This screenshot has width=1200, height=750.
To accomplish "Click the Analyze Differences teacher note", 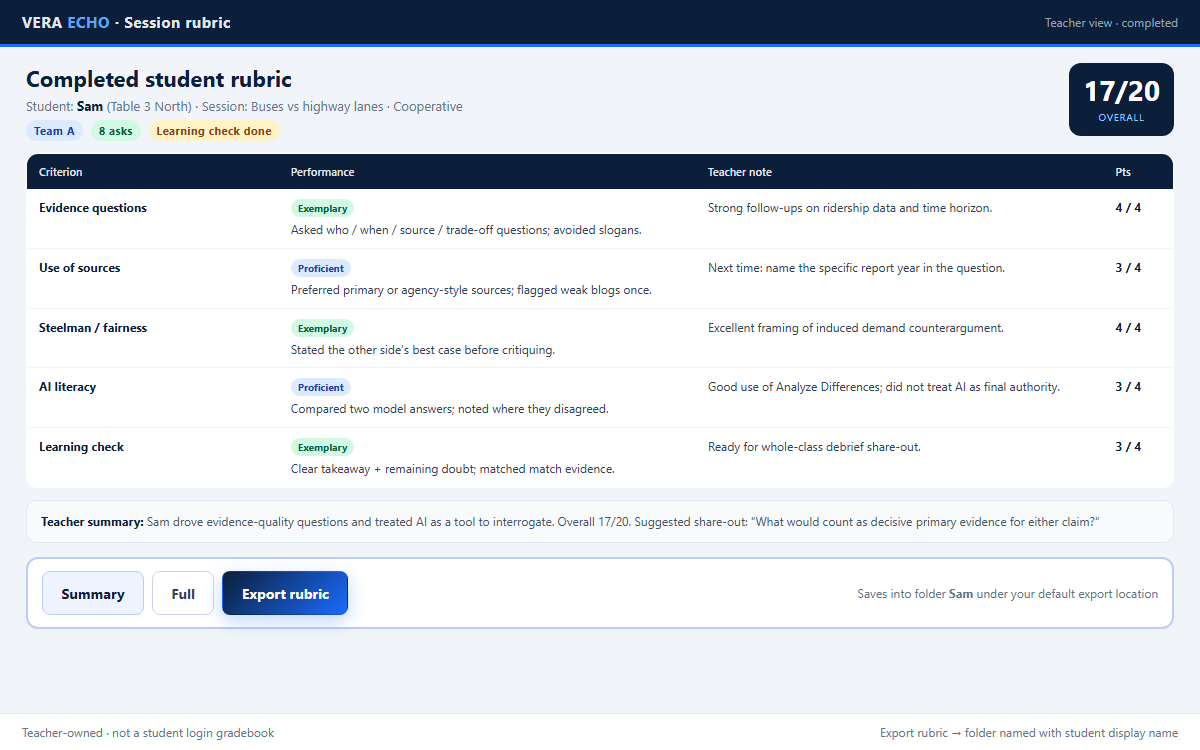I will point(884,387).
